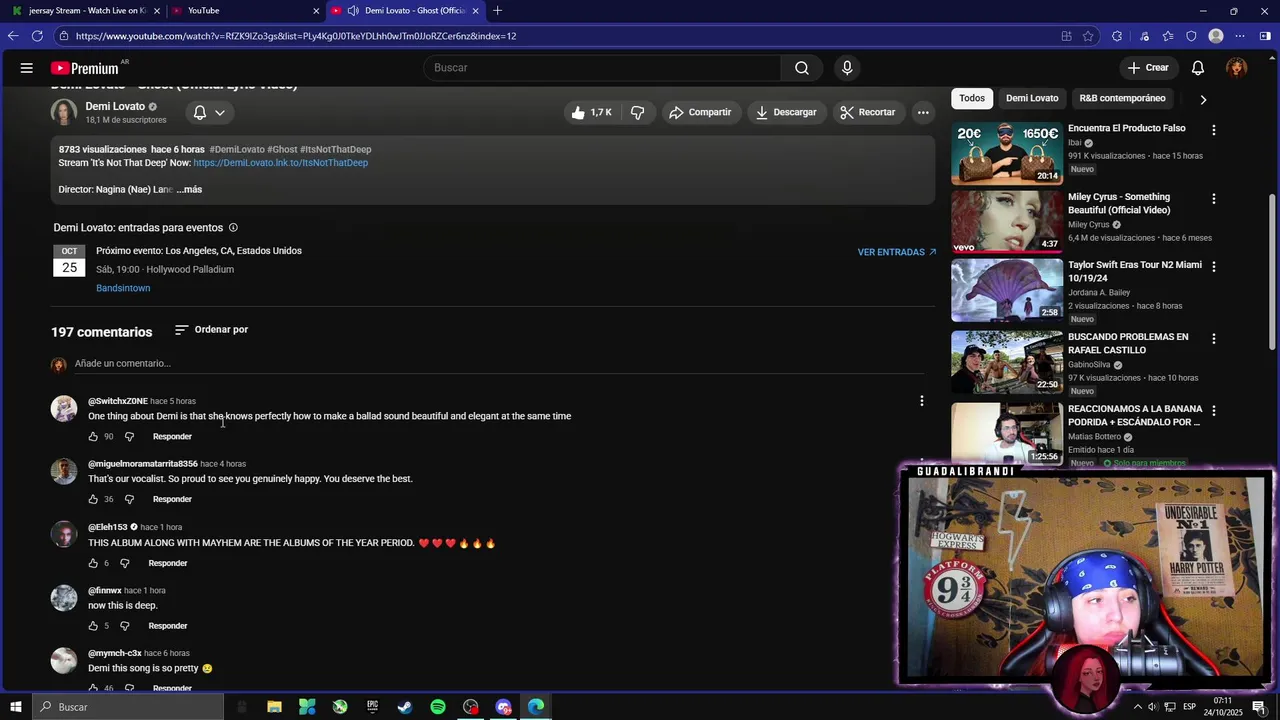Viewport: 1280px width, 720px height.
Task: Show event tickets info icon
Action: [x=233, y=228]
